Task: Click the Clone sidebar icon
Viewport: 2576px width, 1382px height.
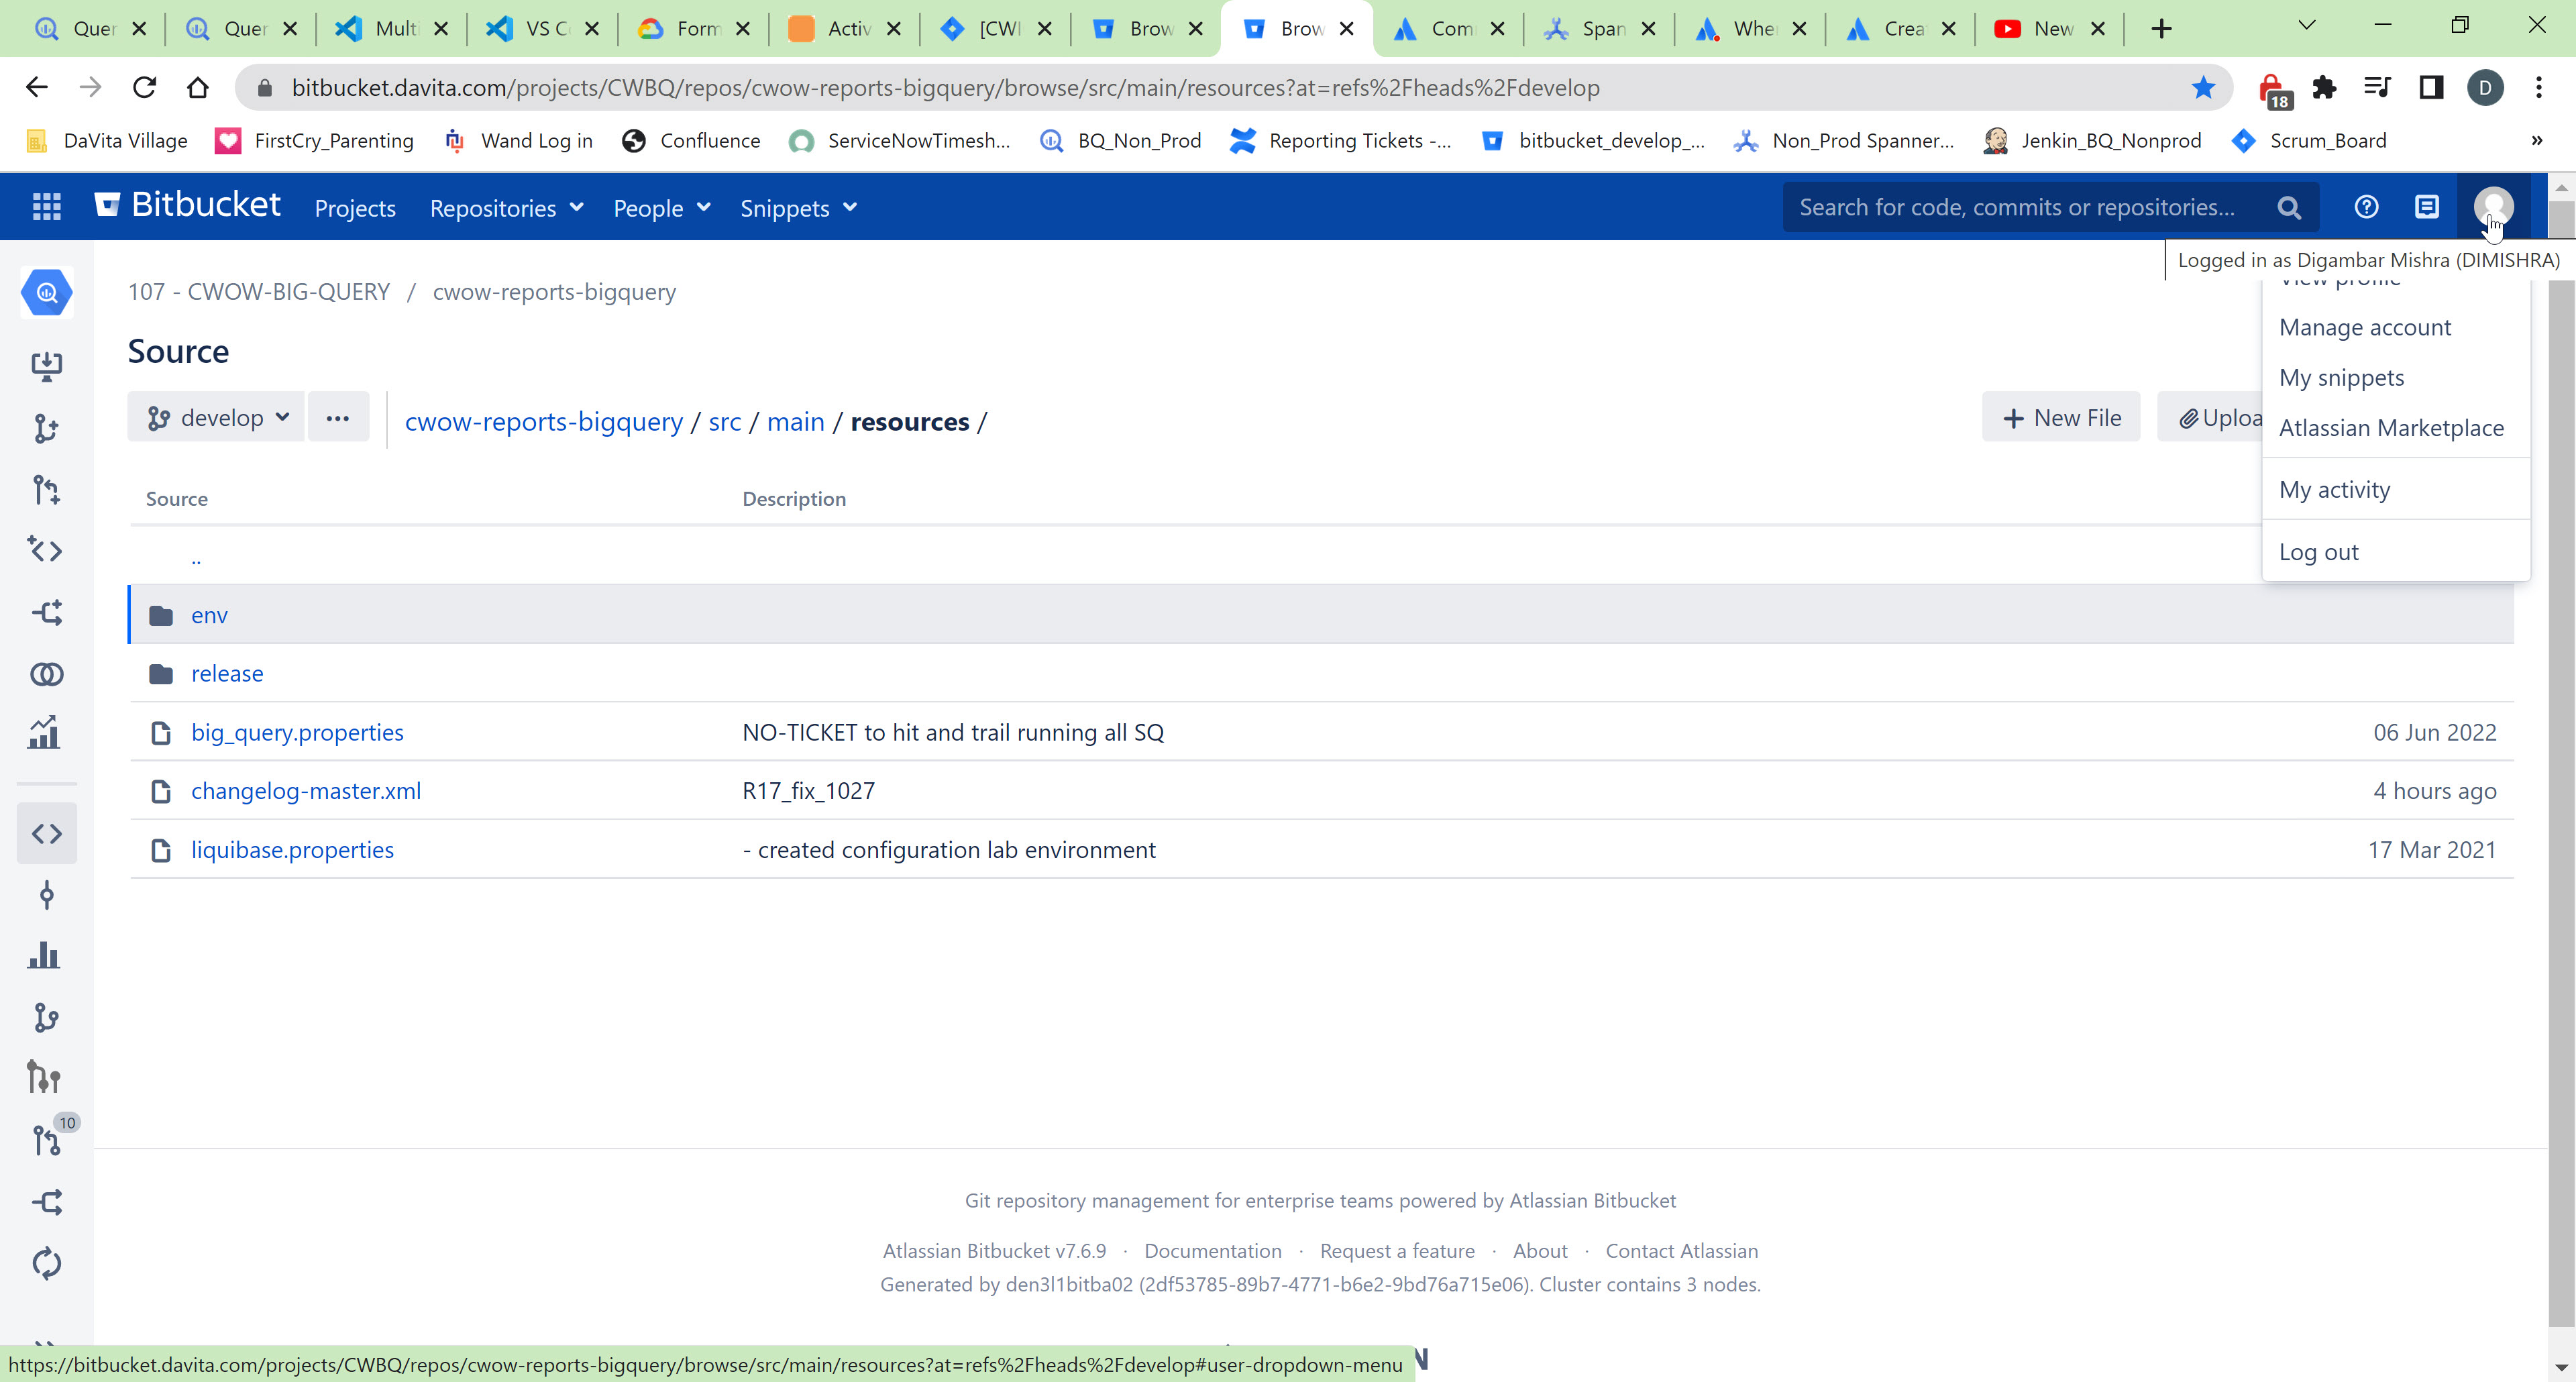Action: [46, 366]
